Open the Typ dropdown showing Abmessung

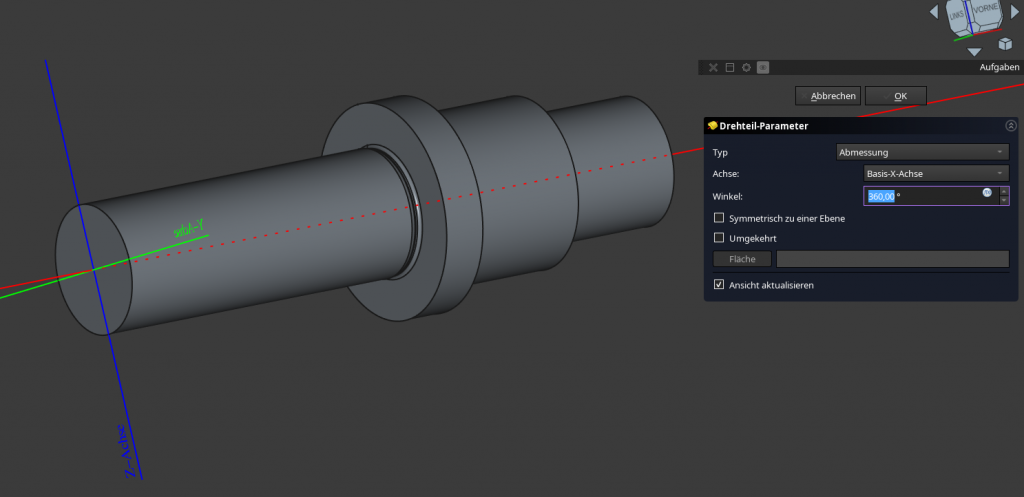tap(922, 152)
